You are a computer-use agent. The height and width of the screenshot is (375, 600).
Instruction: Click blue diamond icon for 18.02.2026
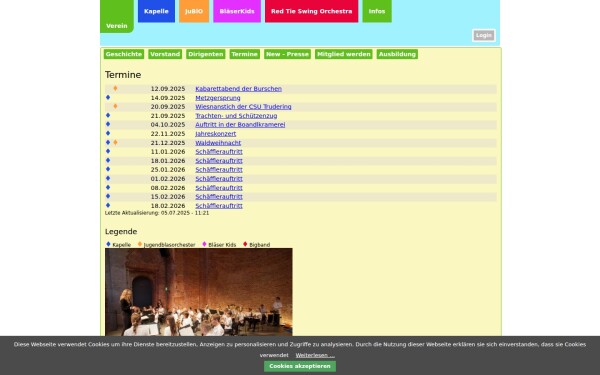[108, 205]
